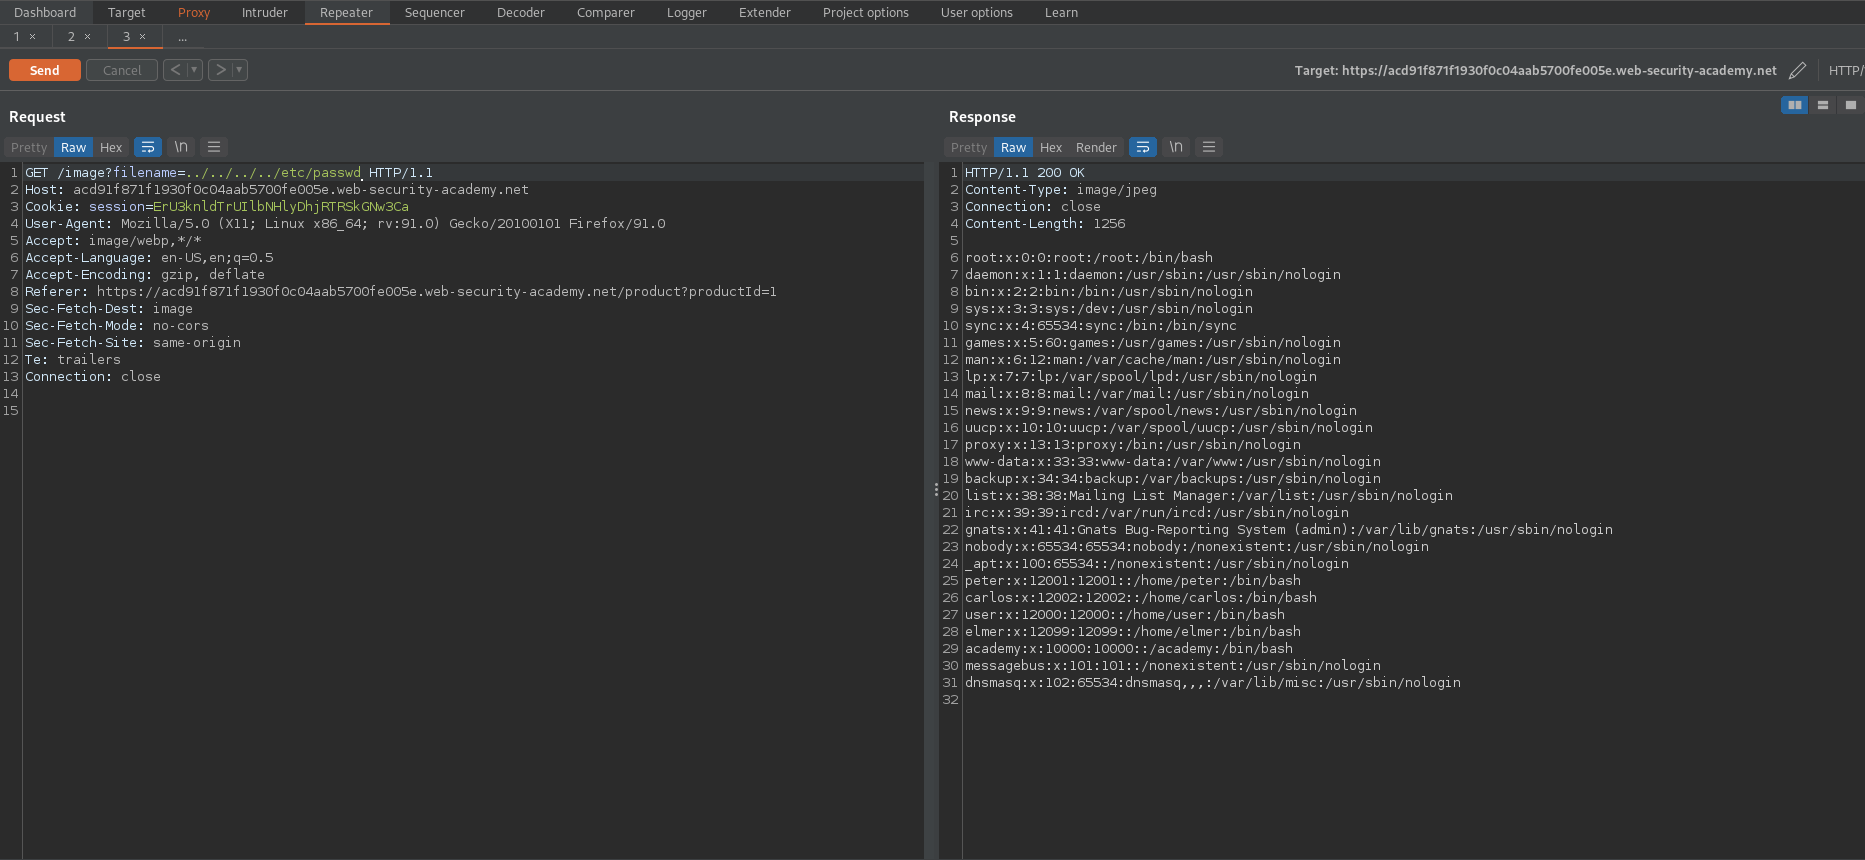Image resolution: width=1865 pixels, height=860 pixels.
Task: Close Repeater sub-tab 2
Action: tap(87, 37)
